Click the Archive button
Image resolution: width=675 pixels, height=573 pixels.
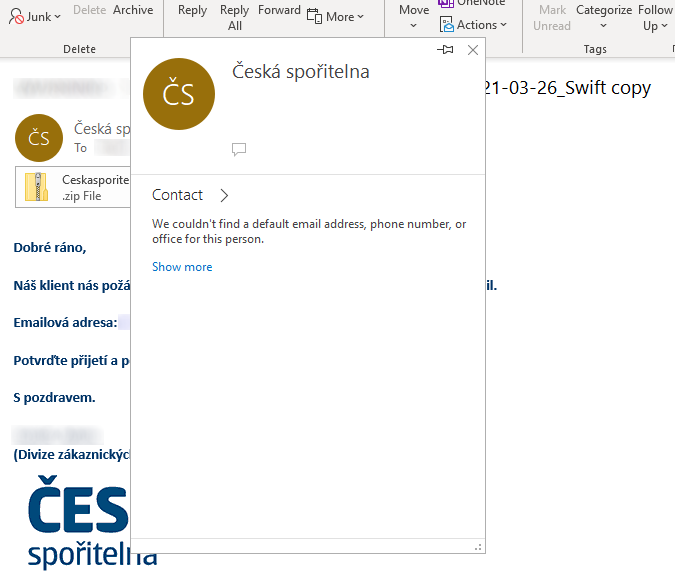[133, 10]
